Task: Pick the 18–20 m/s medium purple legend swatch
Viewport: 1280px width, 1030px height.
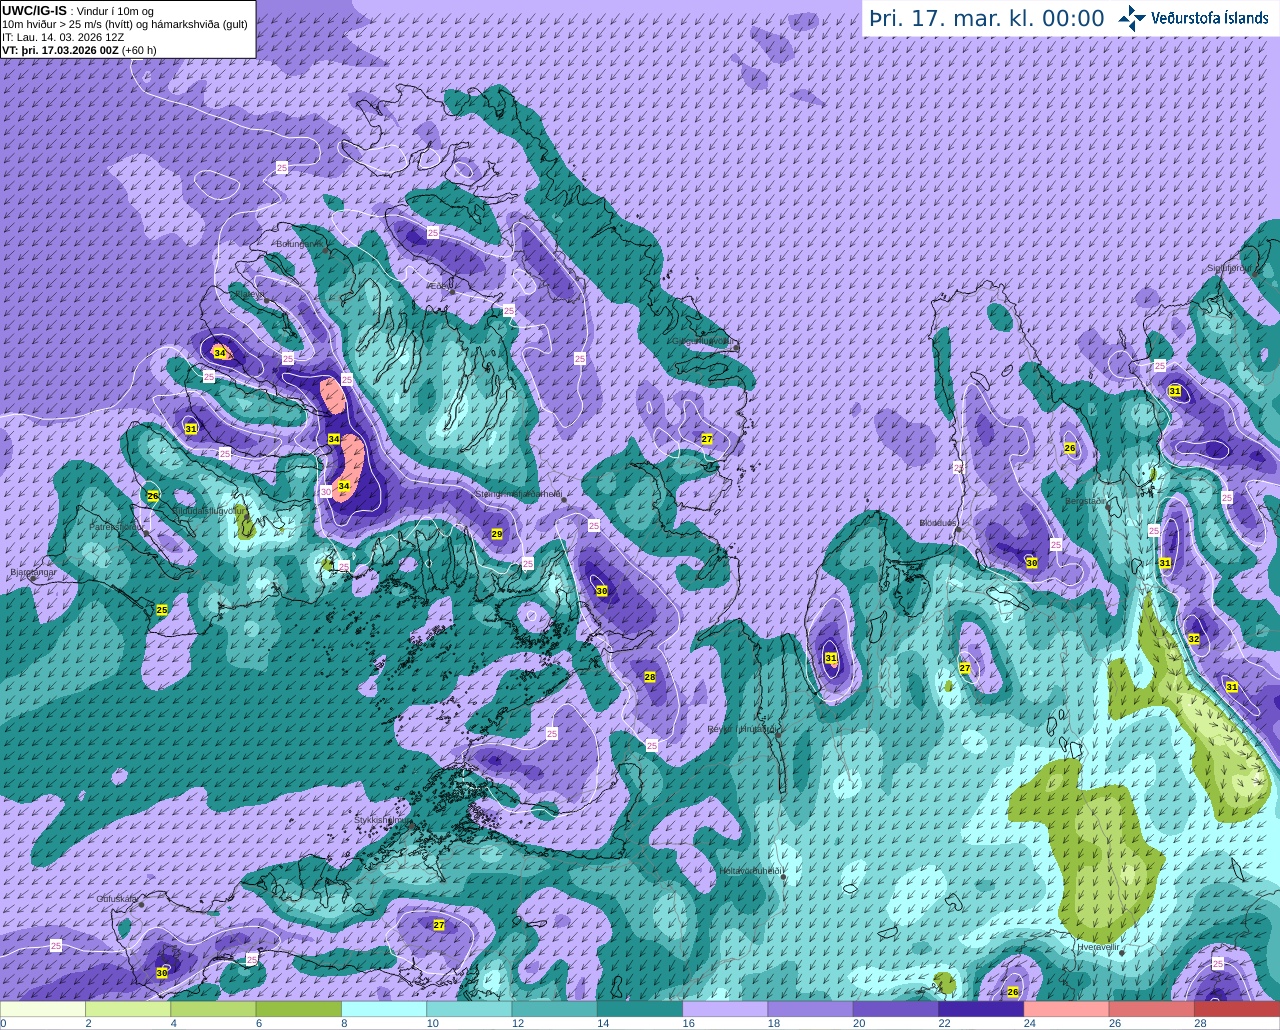Action: pyautogui.click(x=811, y=1009)
